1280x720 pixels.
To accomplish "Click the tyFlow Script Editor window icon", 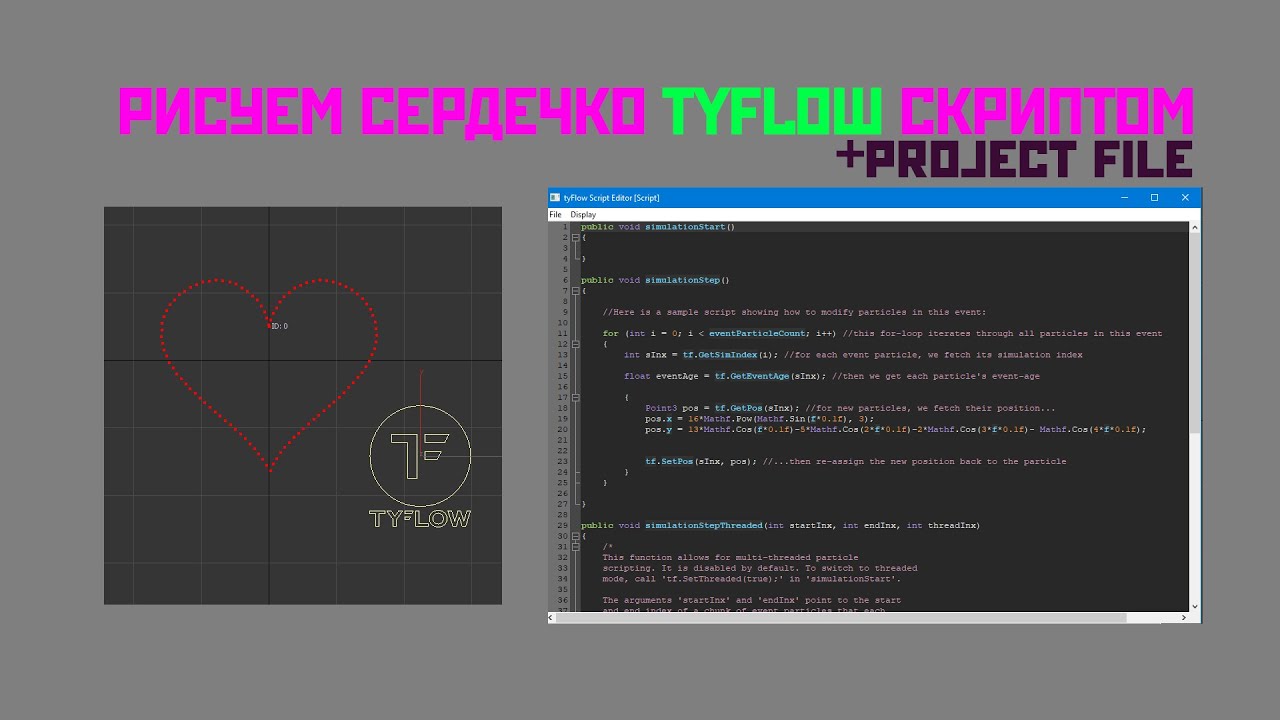I will tap(555, 198).
